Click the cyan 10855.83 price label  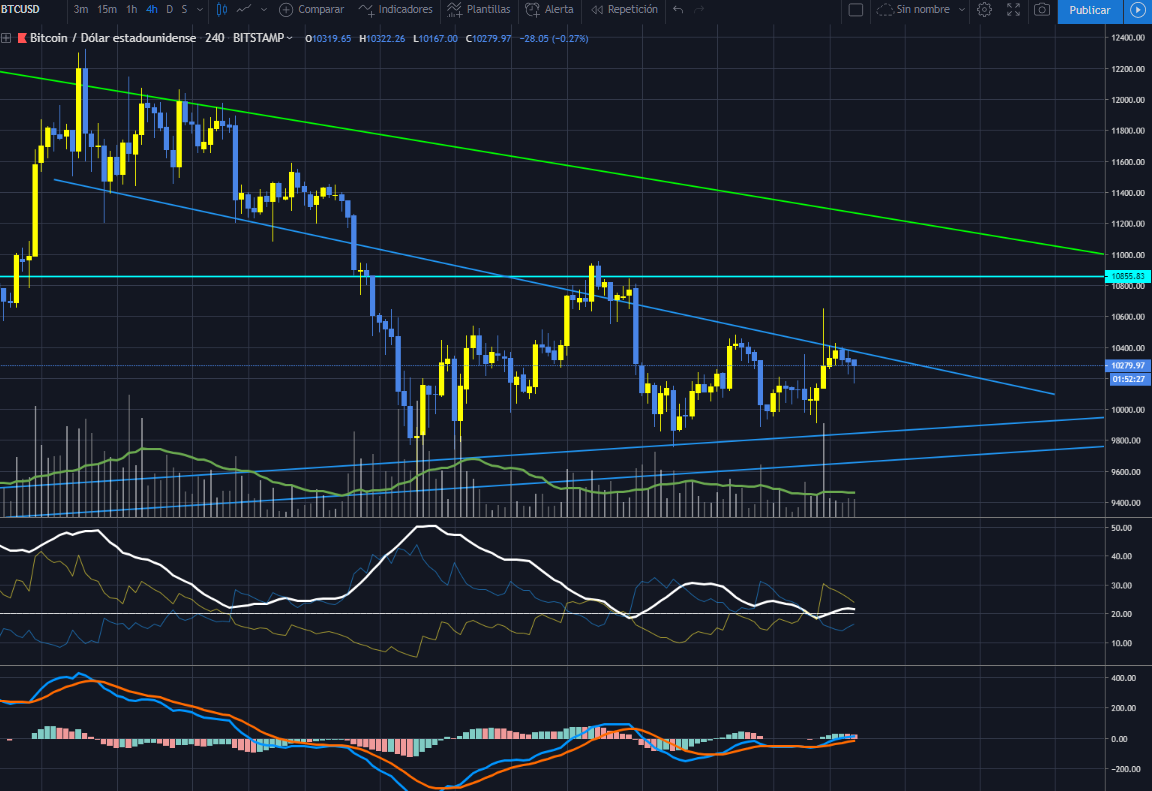(1127, 276)
